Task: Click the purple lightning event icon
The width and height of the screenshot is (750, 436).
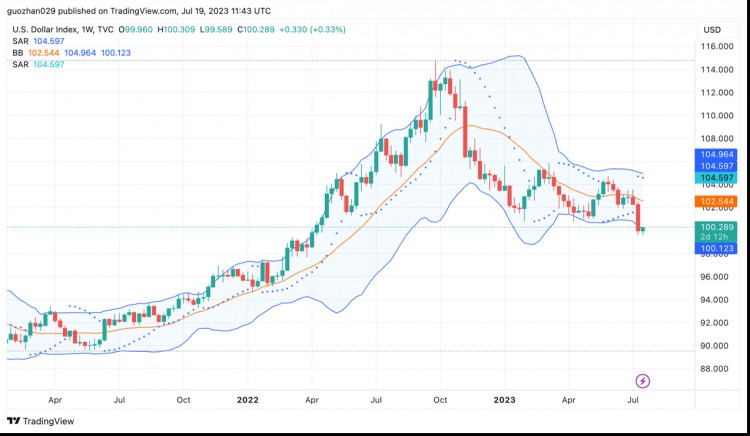Action: click(643, 381)
